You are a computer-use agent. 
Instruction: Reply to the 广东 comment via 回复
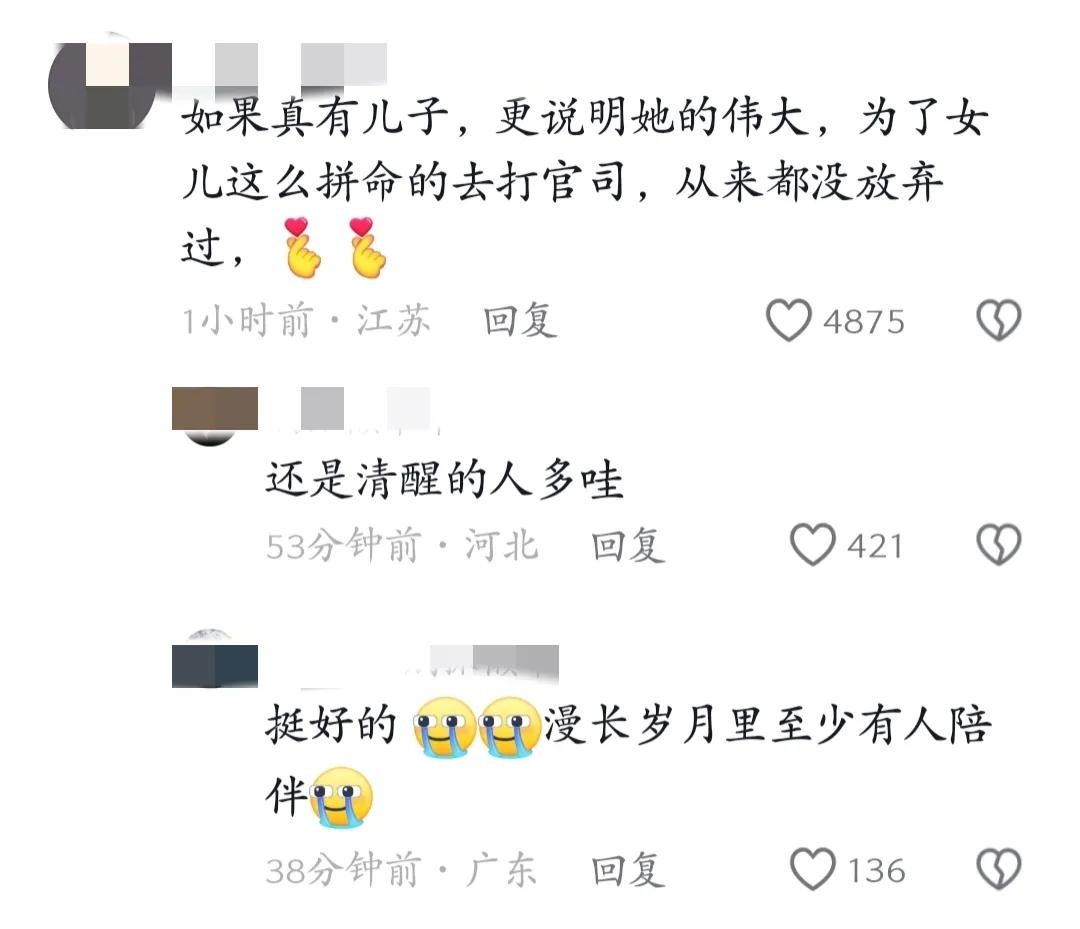[628, 870]
